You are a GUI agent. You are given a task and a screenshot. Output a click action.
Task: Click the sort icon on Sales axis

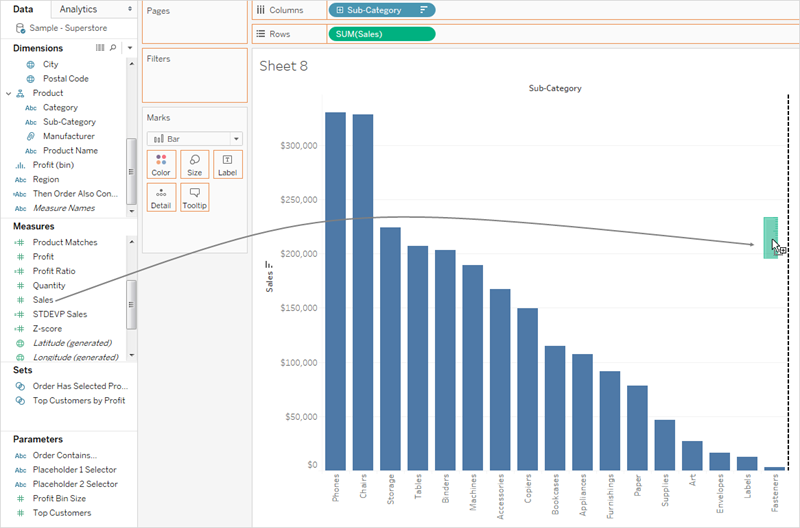tap(268, 264)
